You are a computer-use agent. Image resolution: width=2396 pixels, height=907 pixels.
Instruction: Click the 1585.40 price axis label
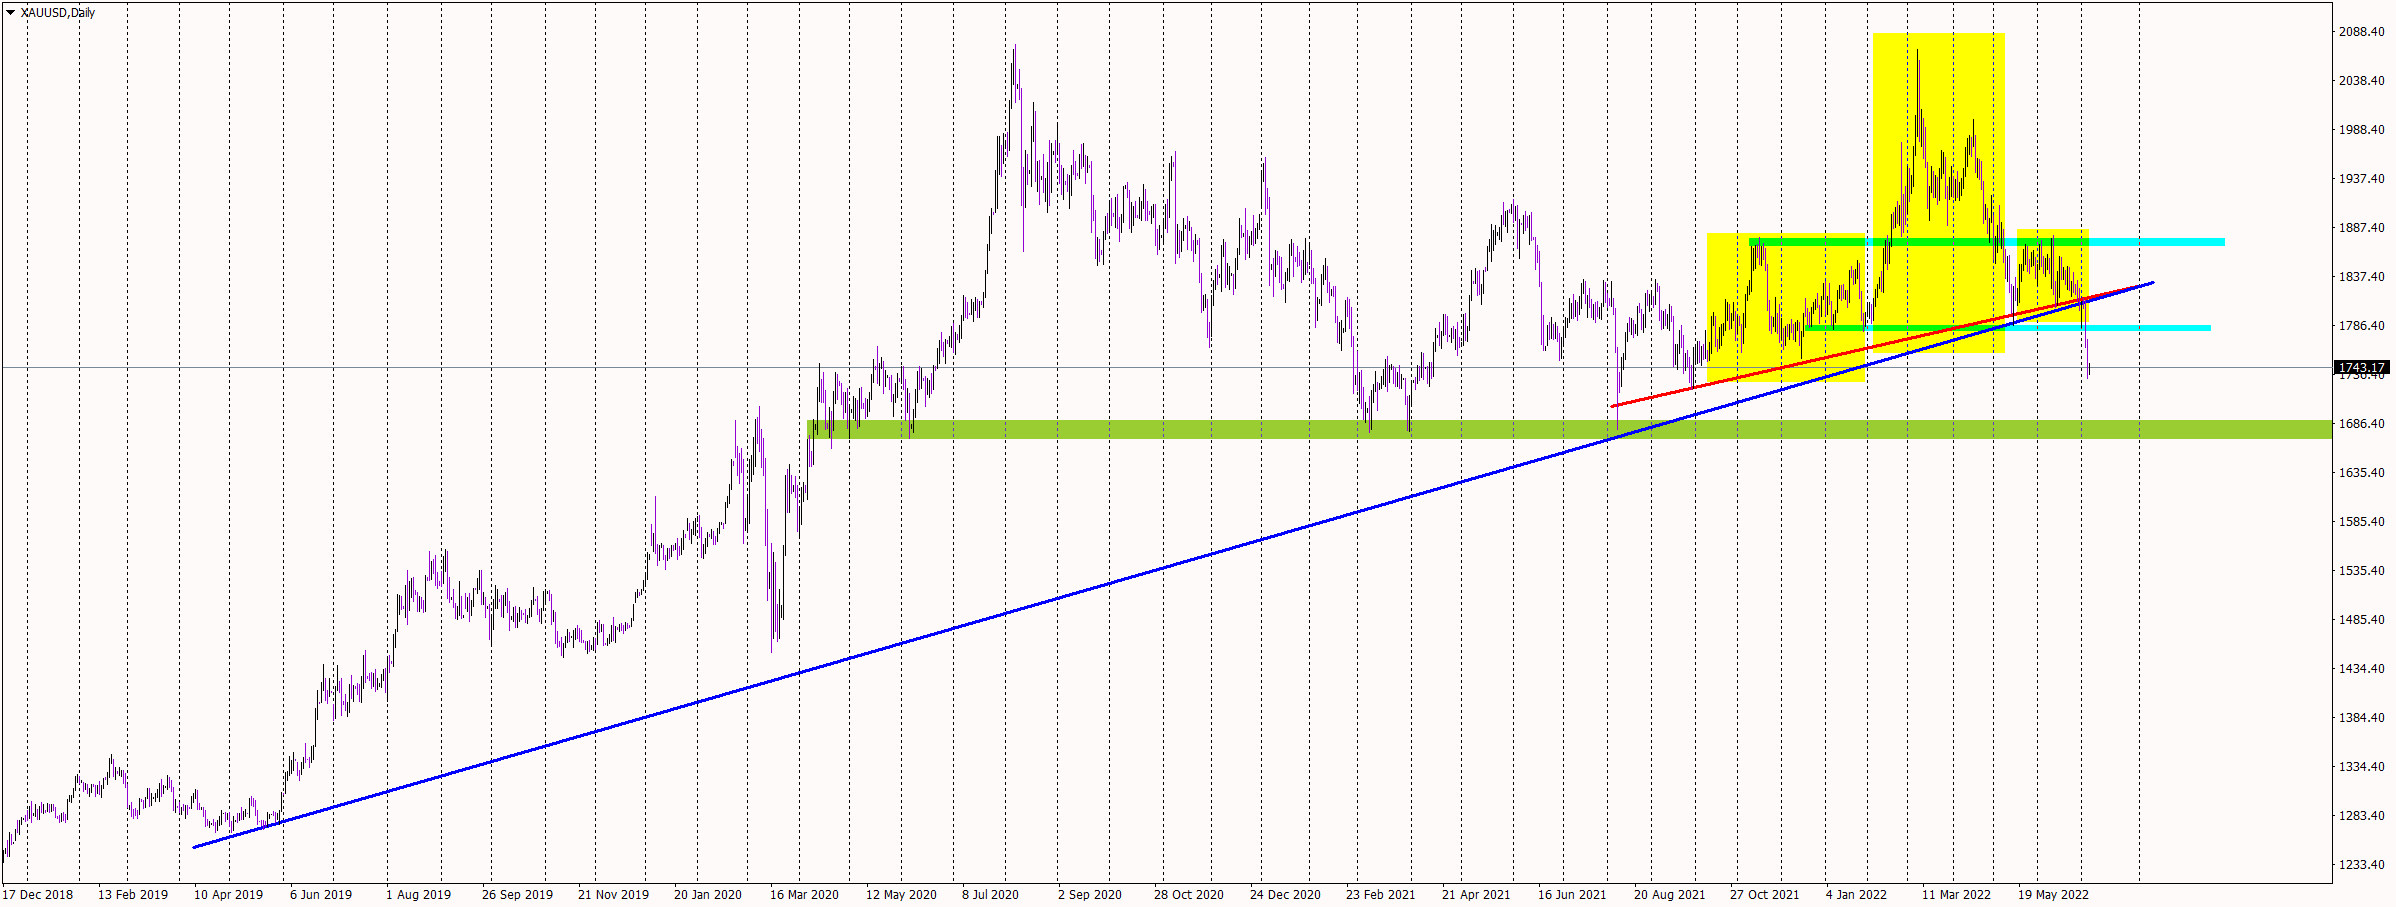(2361, 522)
